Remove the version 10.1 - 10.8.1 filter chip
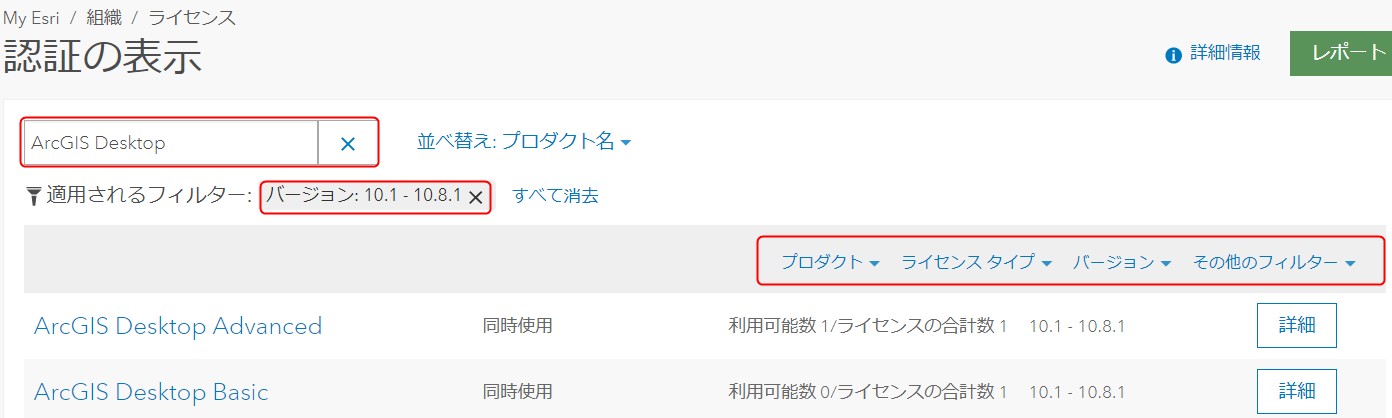 (x=476, y=197)
